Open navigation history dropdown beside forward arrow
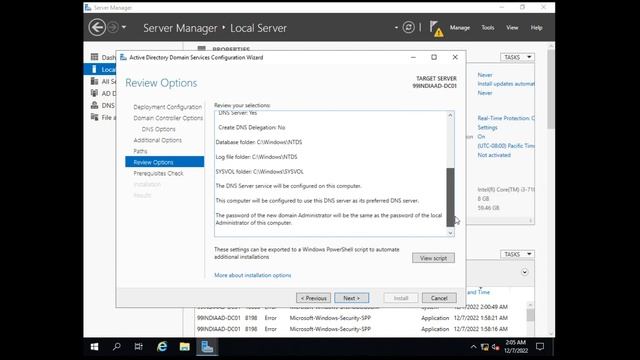 pyautogui.click(x=124, y=27)
